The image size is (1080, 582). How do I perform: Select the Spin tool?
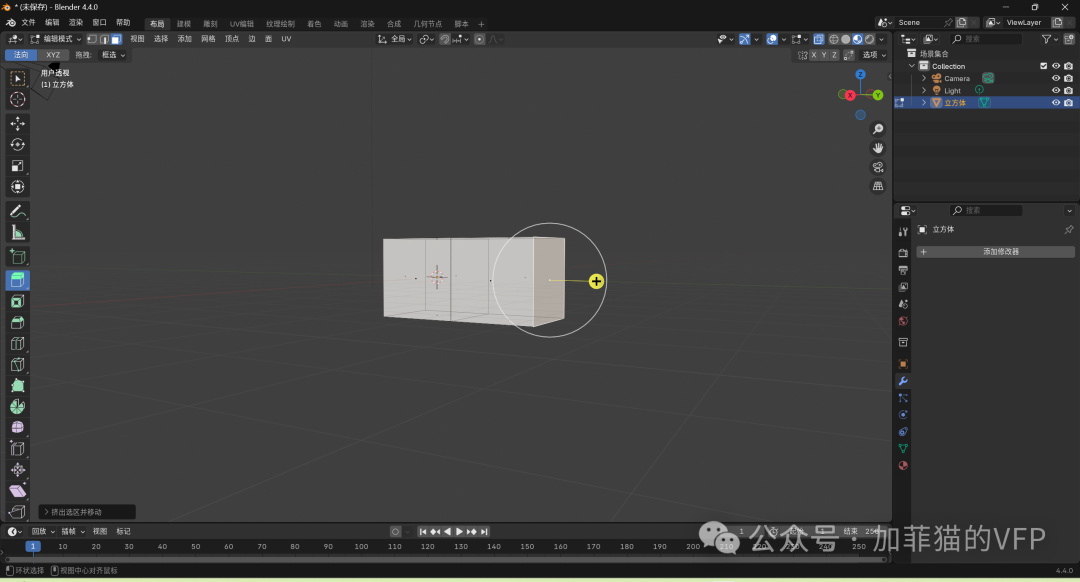[17, 406]
